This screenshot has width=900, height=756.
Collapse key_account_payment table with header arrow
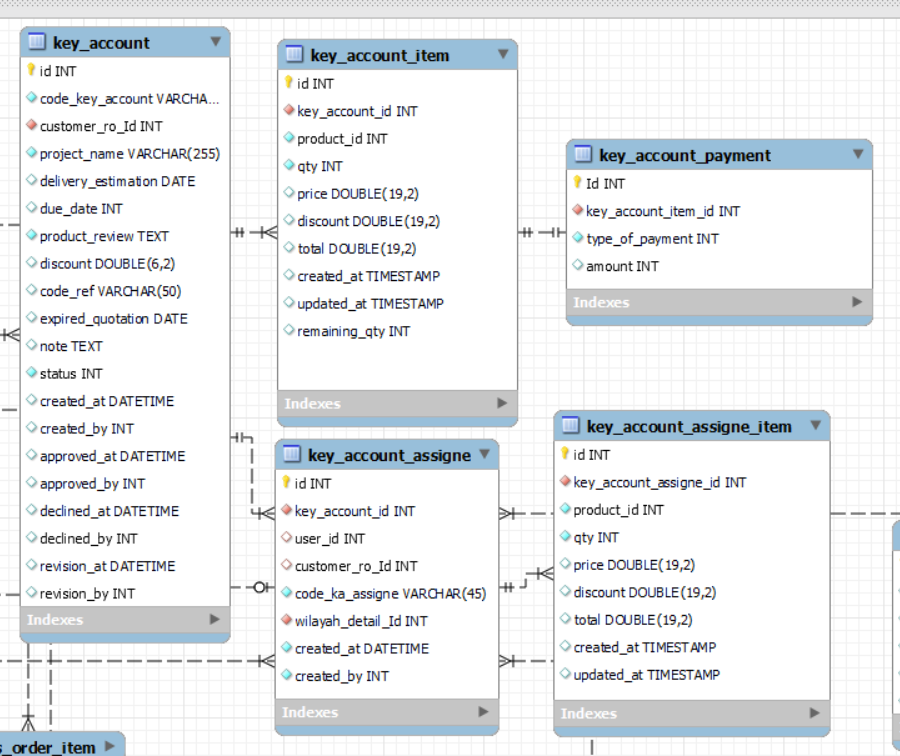857,154
